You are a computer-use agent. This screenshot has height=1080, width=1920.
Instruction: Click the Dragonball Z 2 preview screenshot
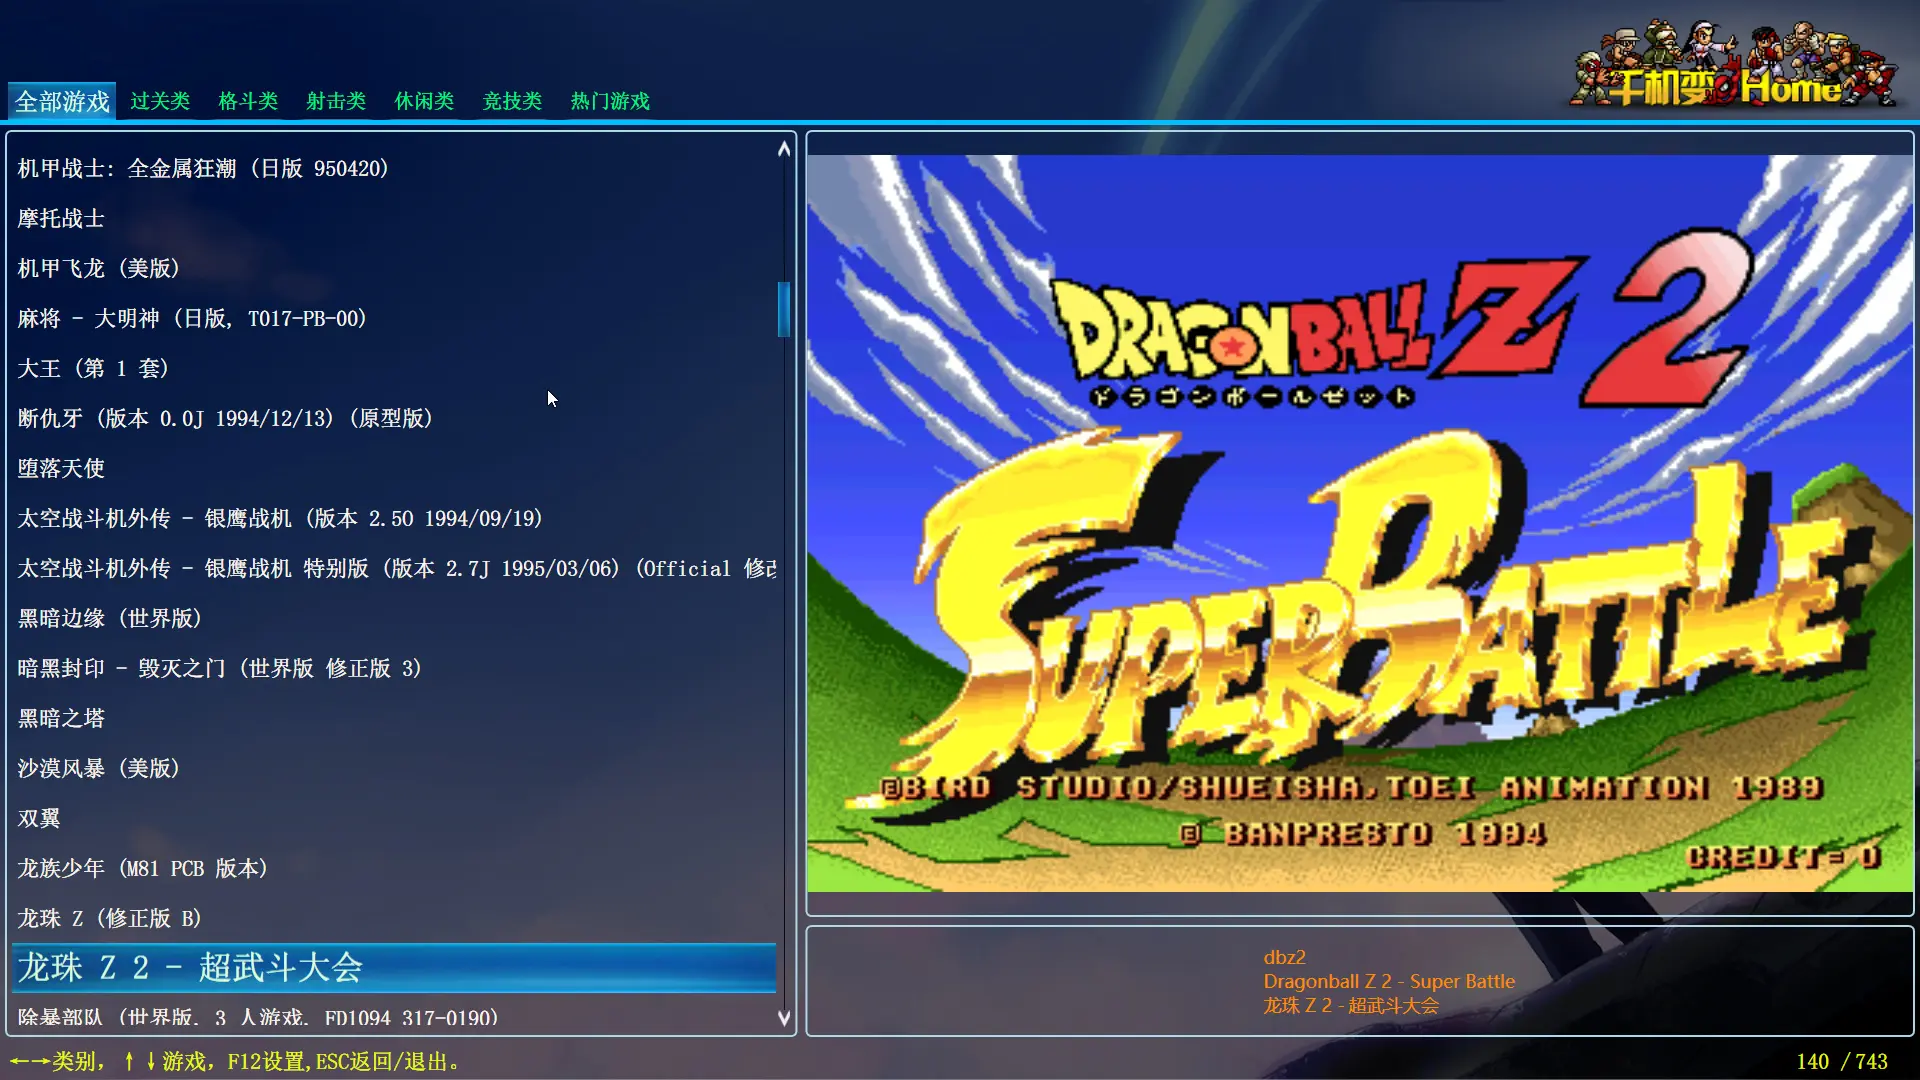point(1360,523)
